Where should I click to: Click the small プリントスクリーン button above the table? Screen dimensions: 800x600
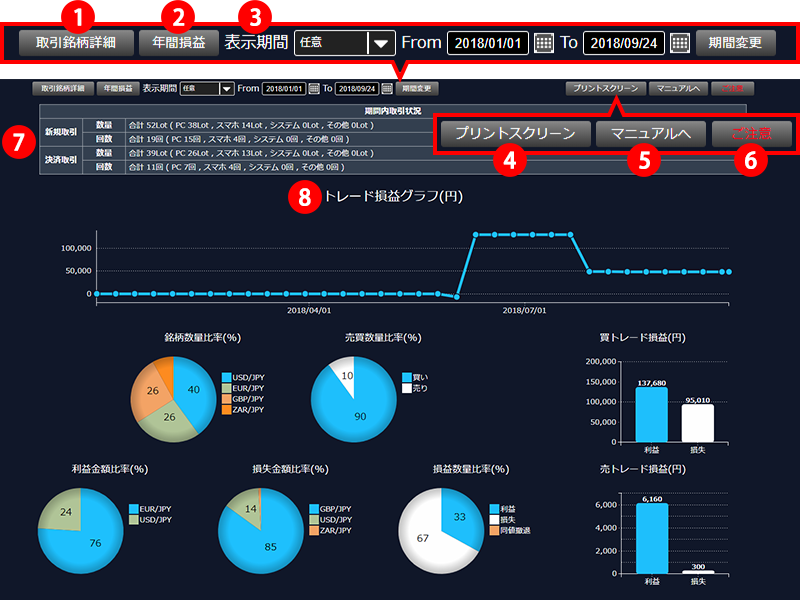(606, 88)
